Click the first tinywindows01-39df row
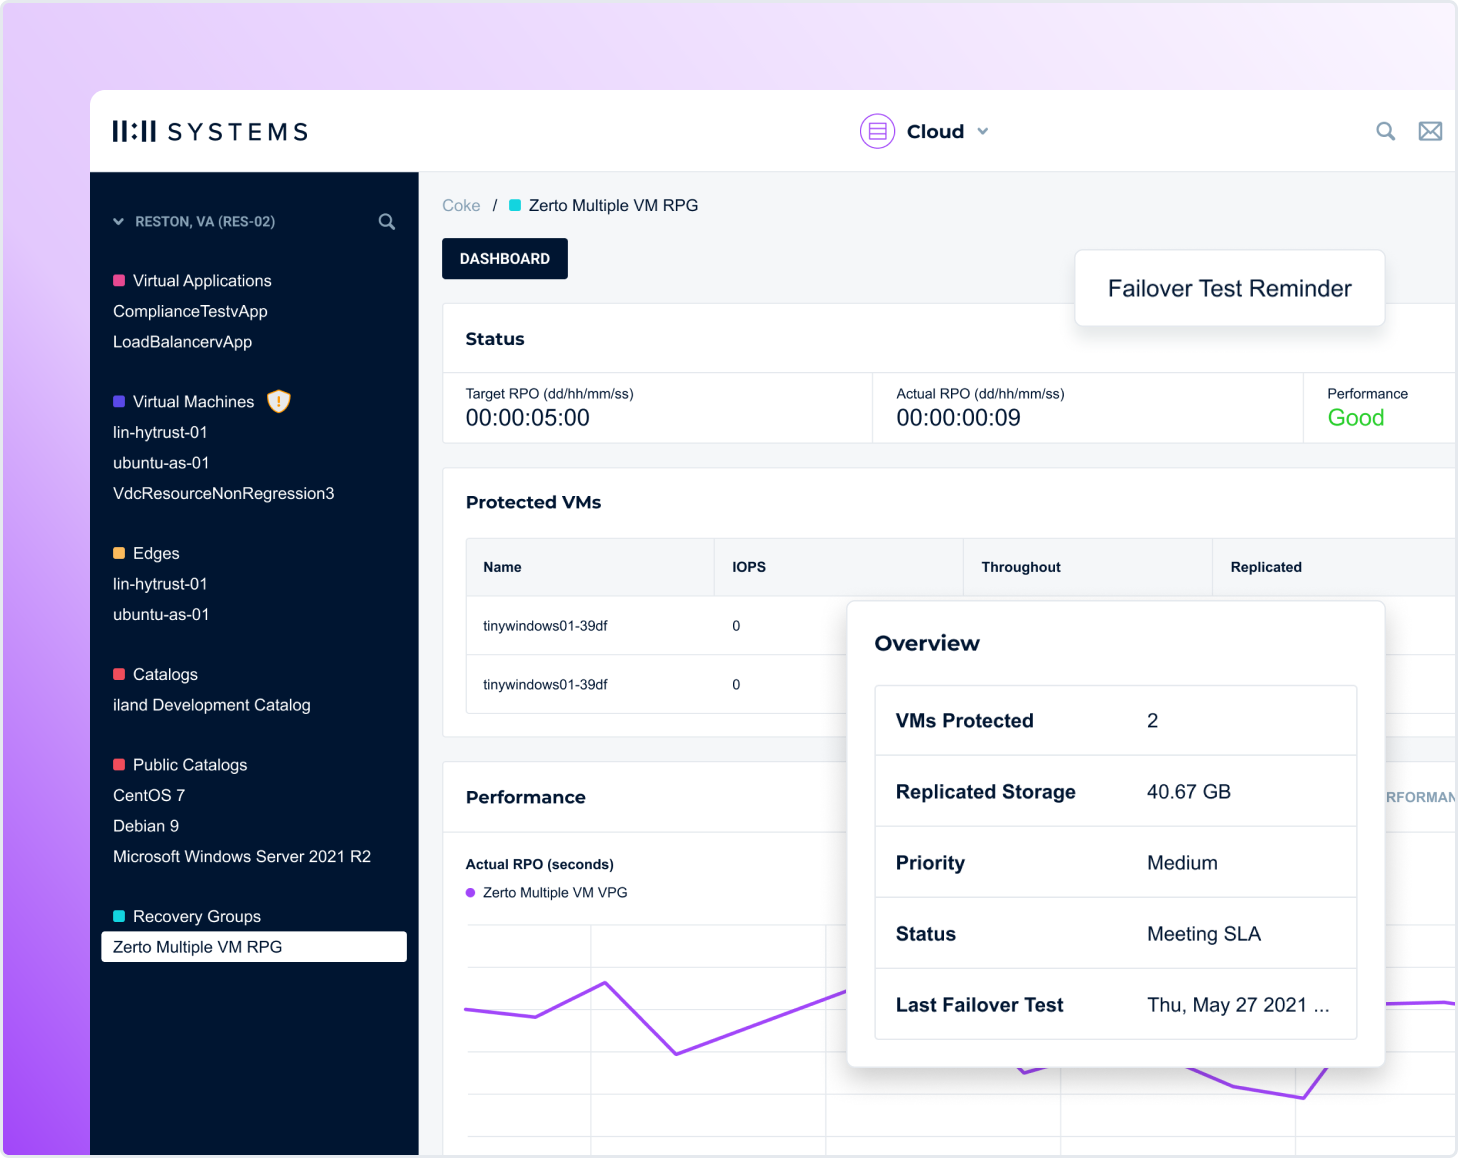 (x=546, y=625)
